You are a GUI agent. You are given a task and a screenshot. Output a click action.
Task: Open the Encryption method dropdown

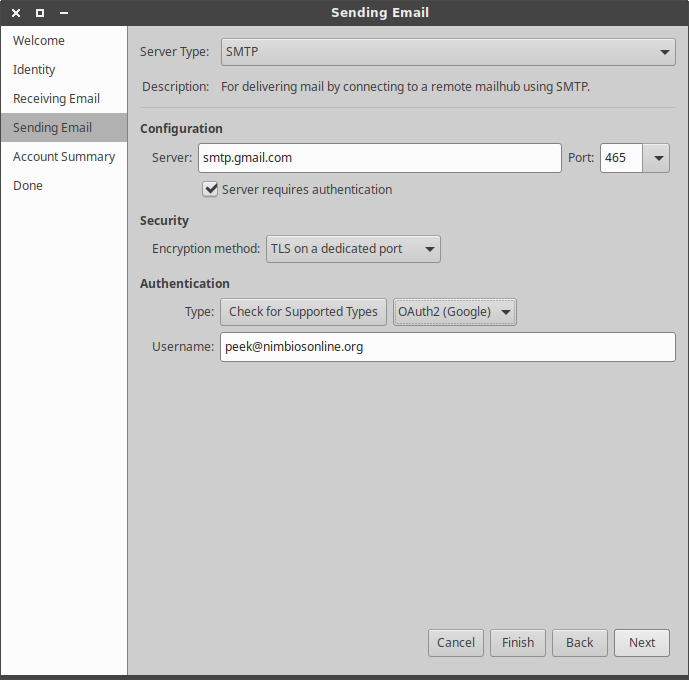pos(353,249)
